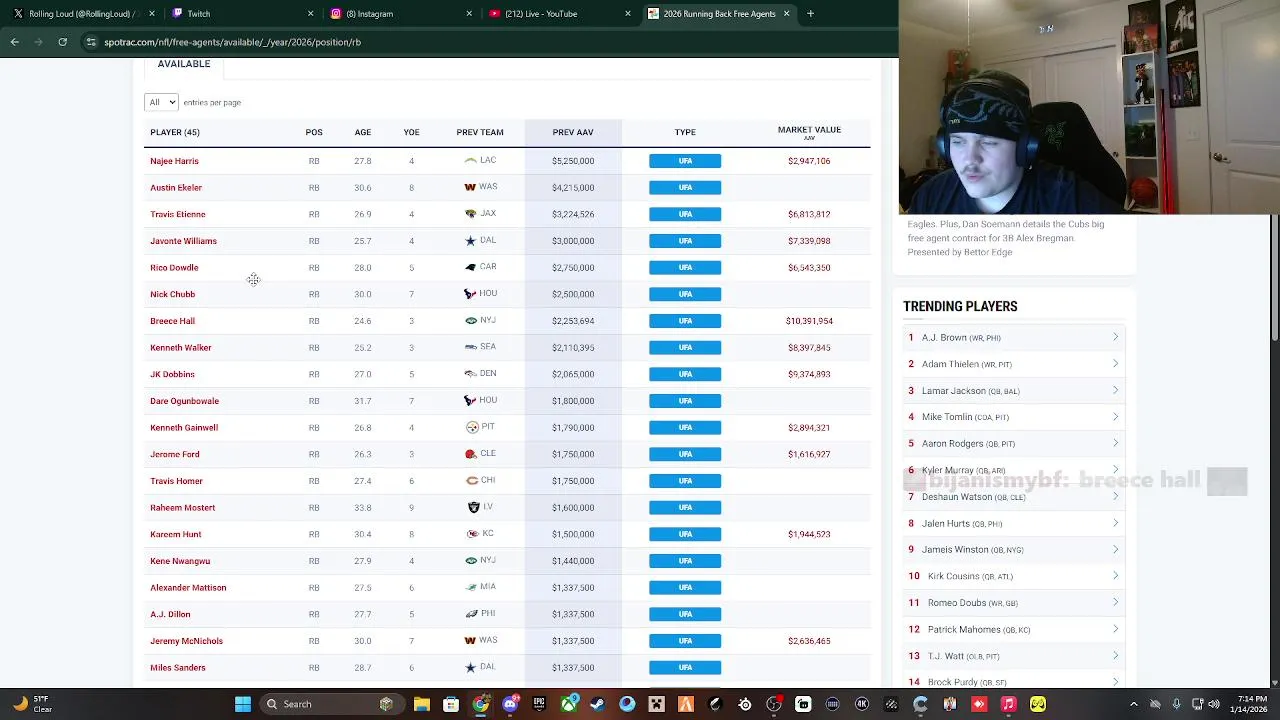Click Breece Hall's NYJ team logo

click(x=470, y=321)
